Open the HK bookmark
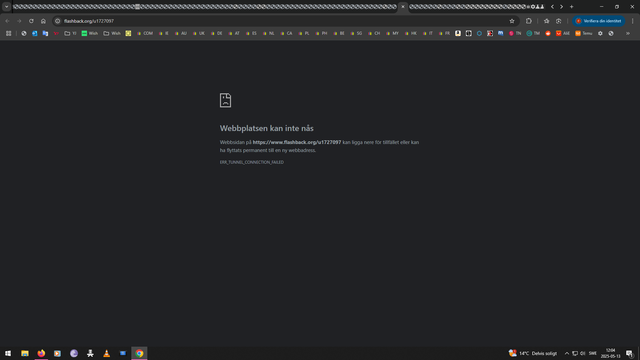This screenshot has height=360, width=640. click(411, 33)
